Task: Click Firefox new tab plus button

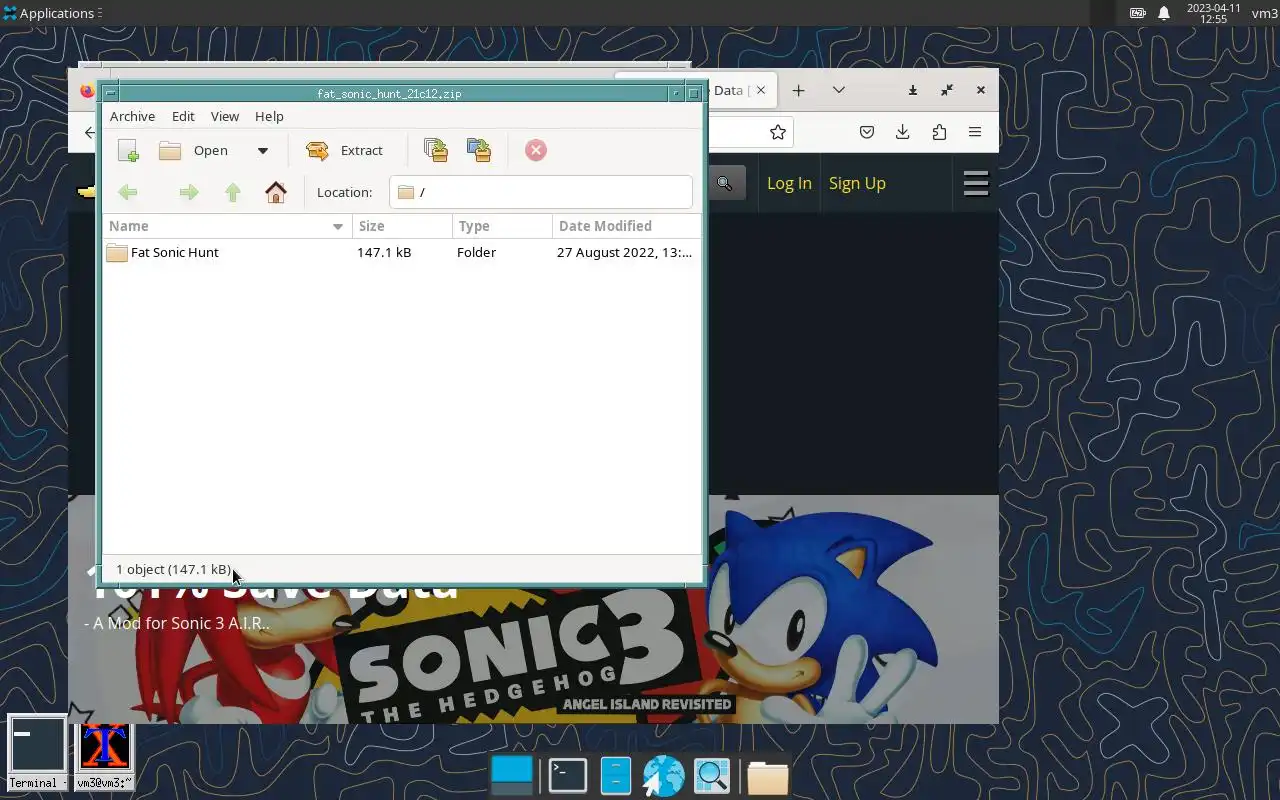Action: coord(798,90)
